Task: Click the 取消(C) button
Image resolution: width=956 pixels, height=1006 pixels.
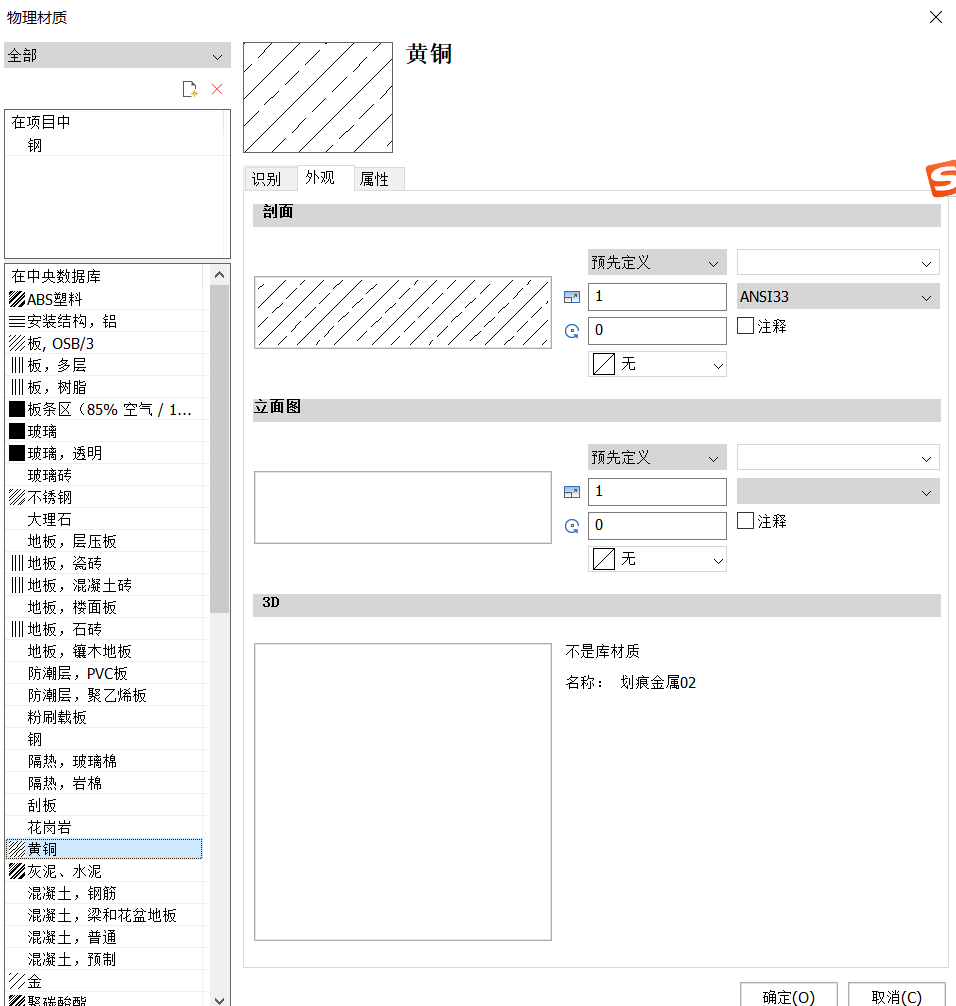Action: [x=896, y=996]
